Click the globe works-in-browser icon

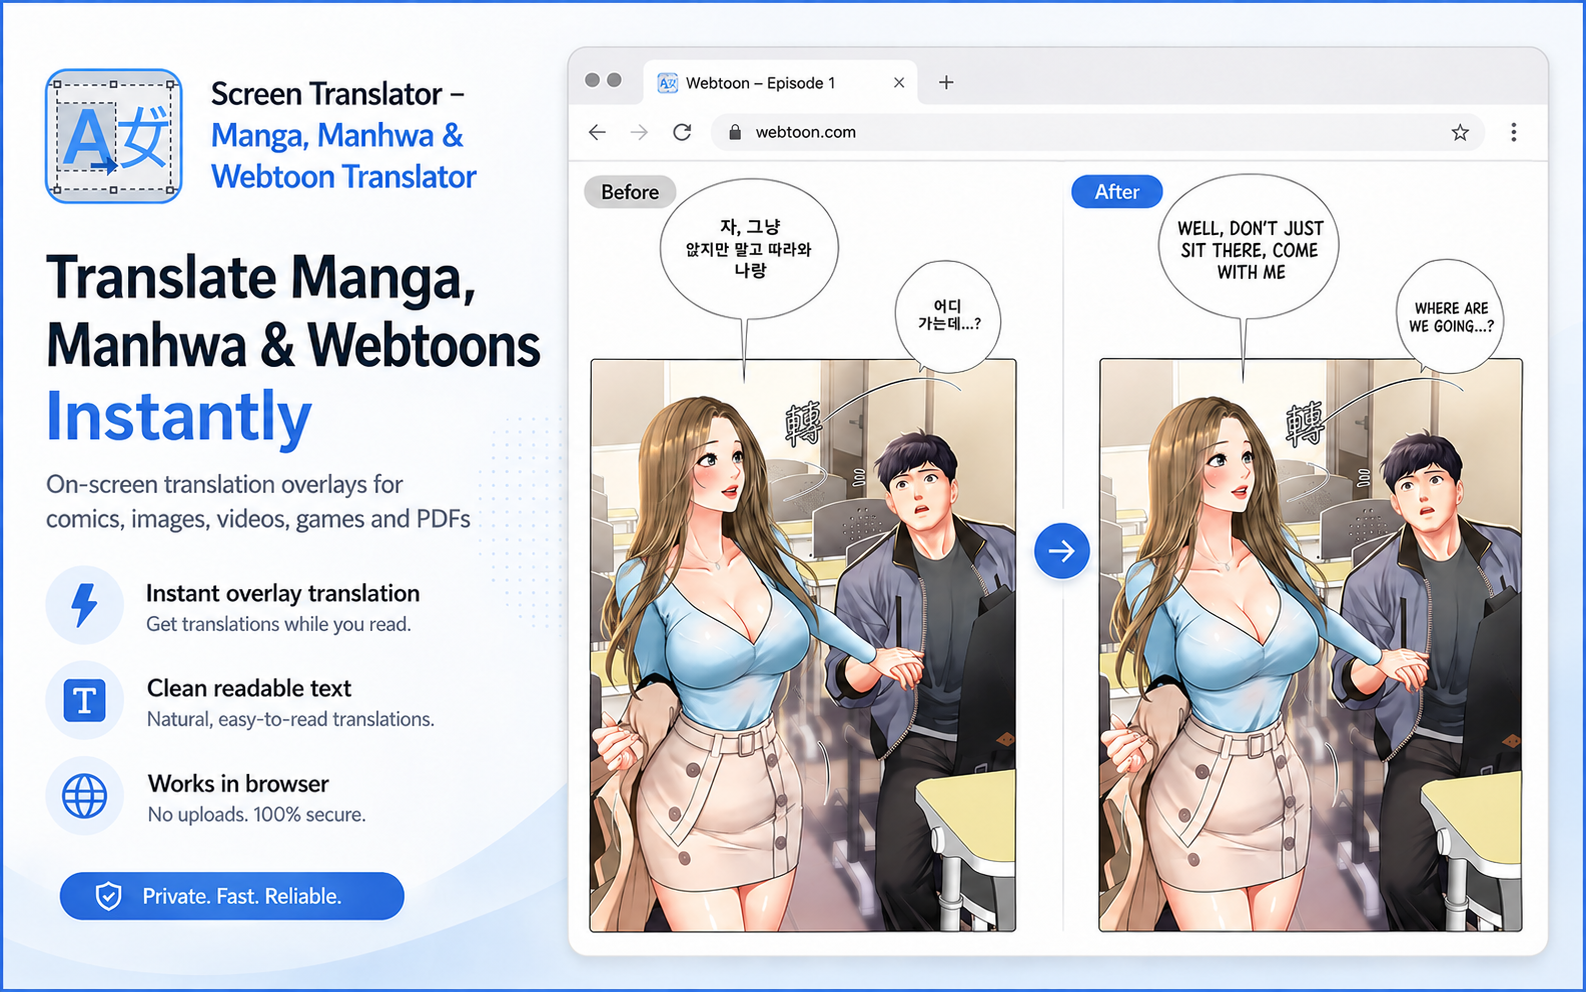pyautogui.click(x=85, y=796)
